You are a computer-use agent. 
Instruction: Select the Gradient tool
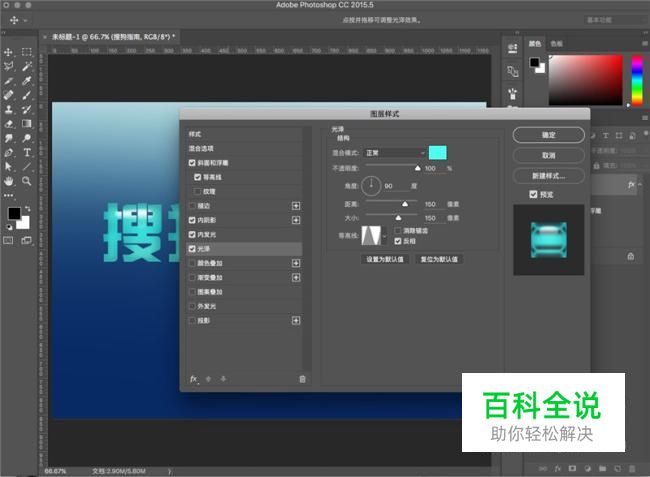27,123
